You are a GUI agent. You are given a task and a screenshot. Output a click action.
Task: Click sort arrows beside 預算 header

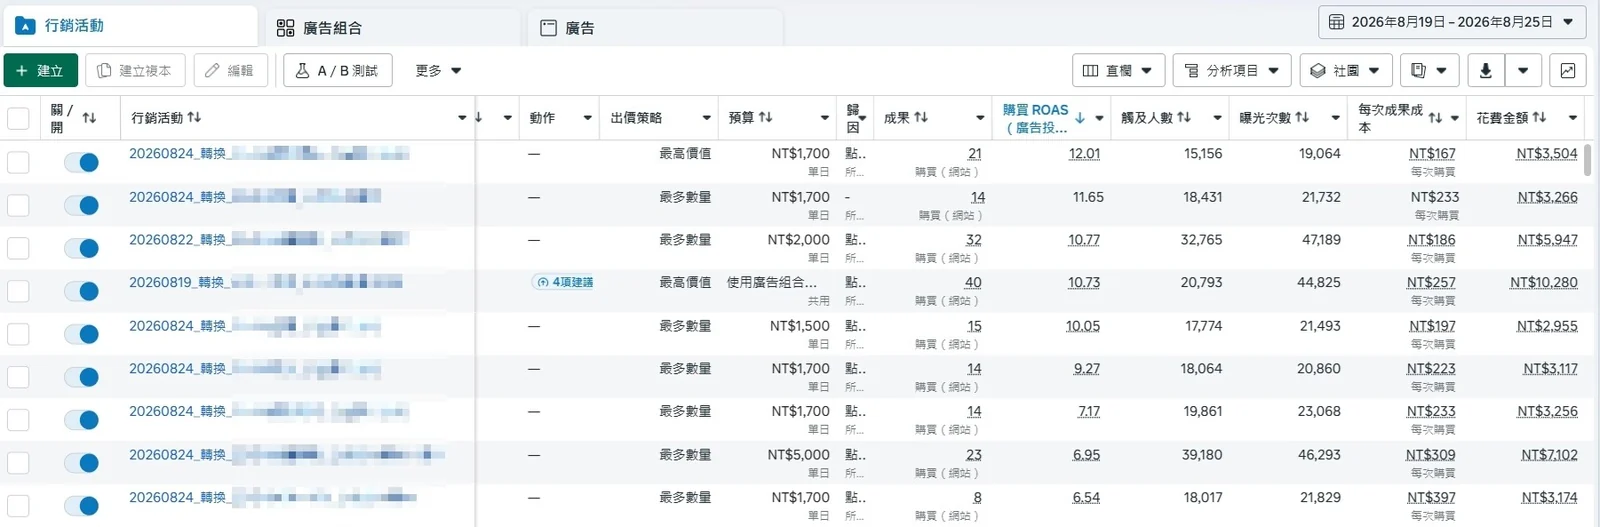click(x=765, y=118)
